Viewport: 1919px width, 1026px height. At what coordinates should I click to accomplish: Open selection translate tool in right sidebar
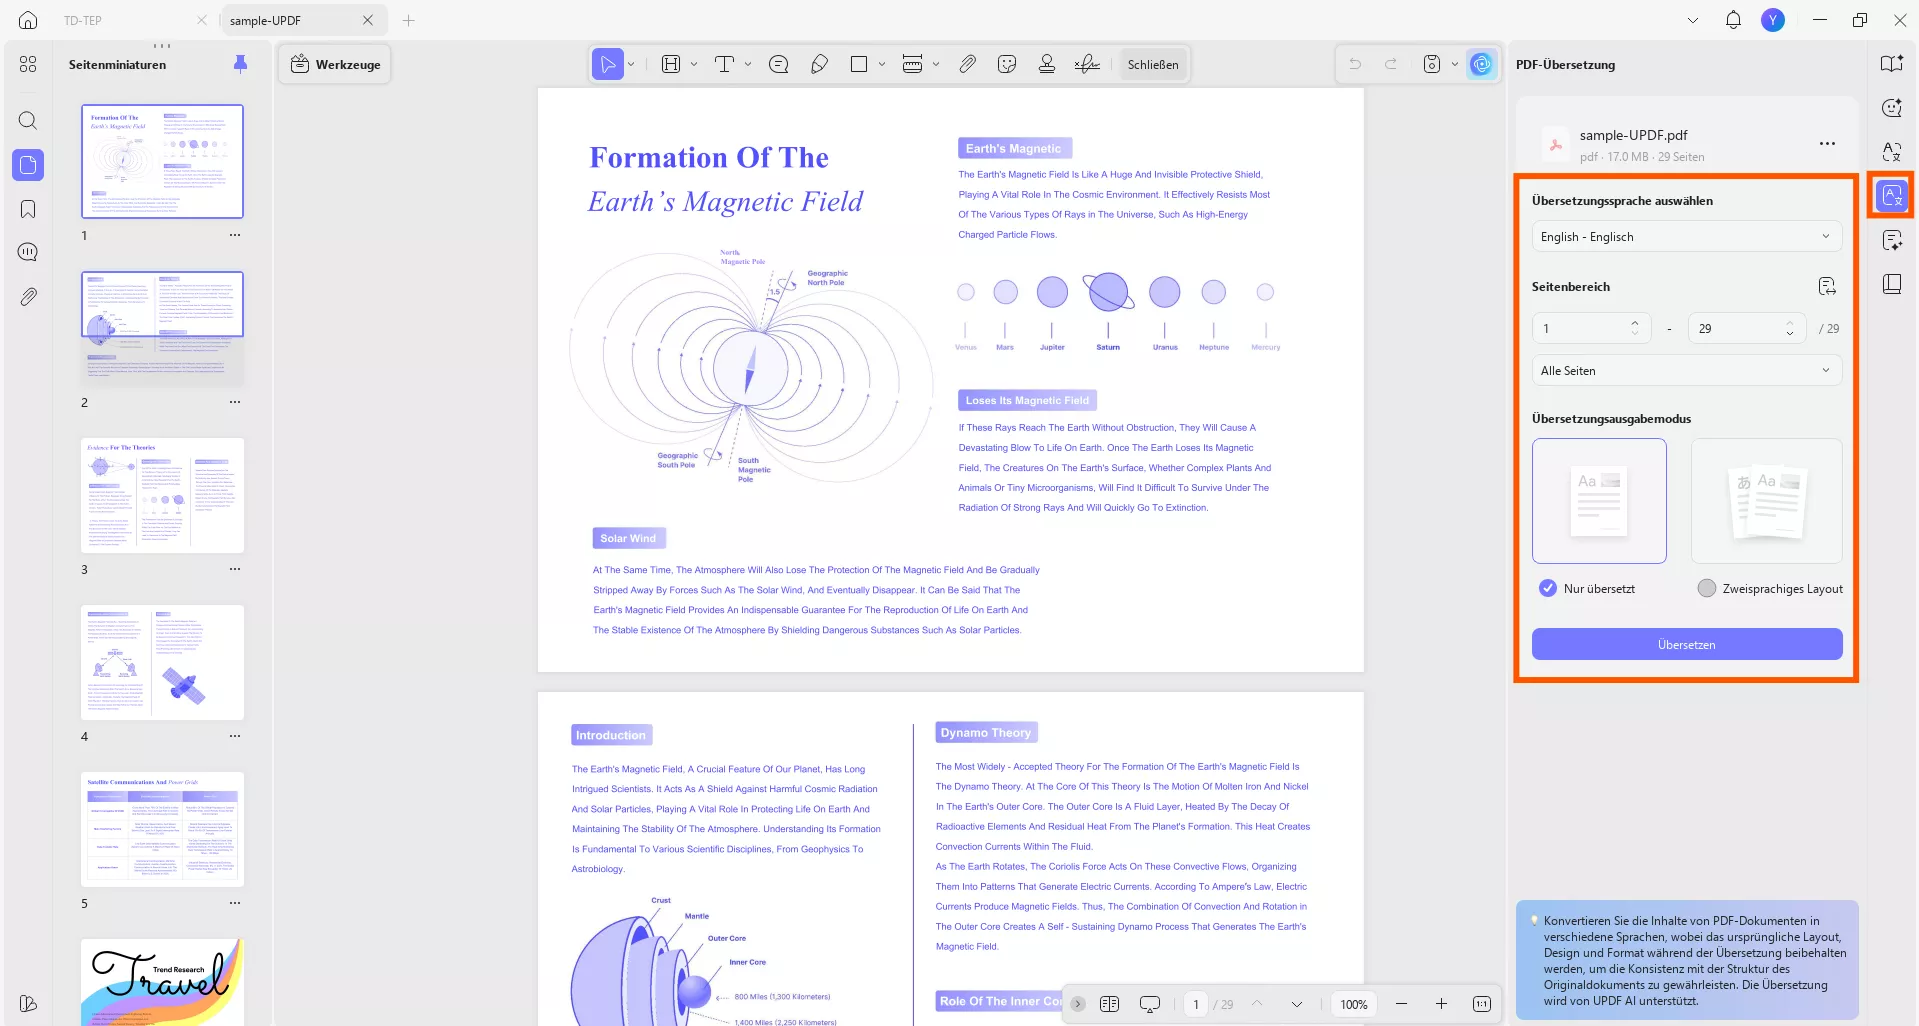click(x=1891, y=152)
